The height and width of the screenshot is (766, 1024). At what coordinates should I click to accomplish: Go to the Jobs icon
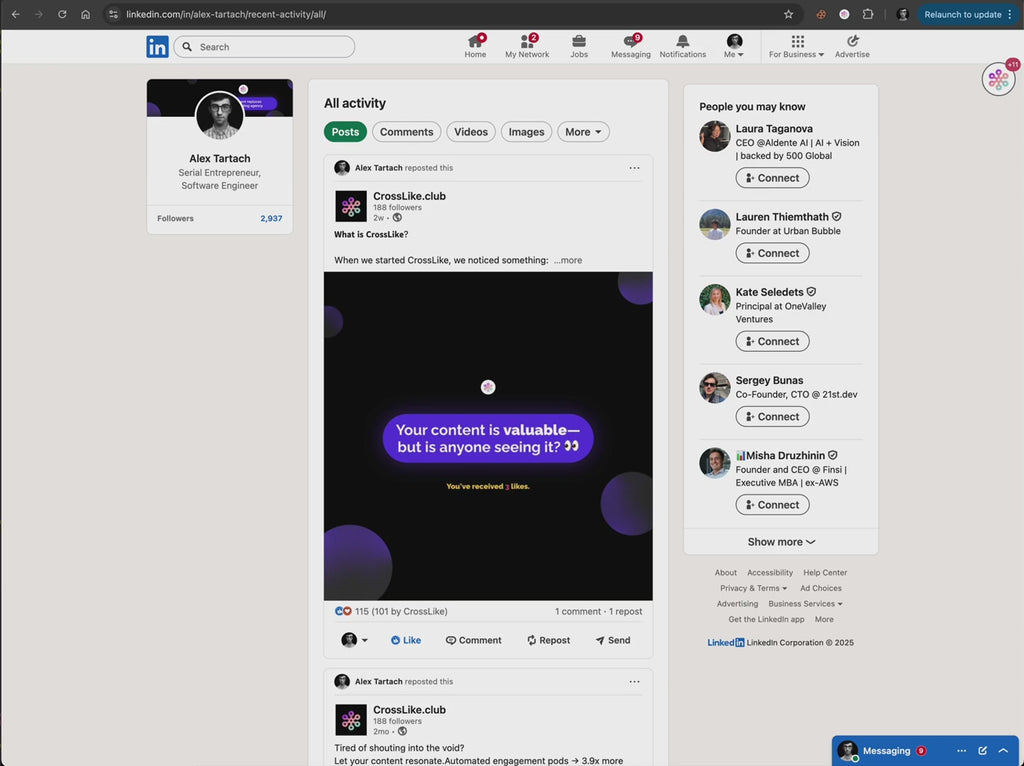click(x=579, y=46)
